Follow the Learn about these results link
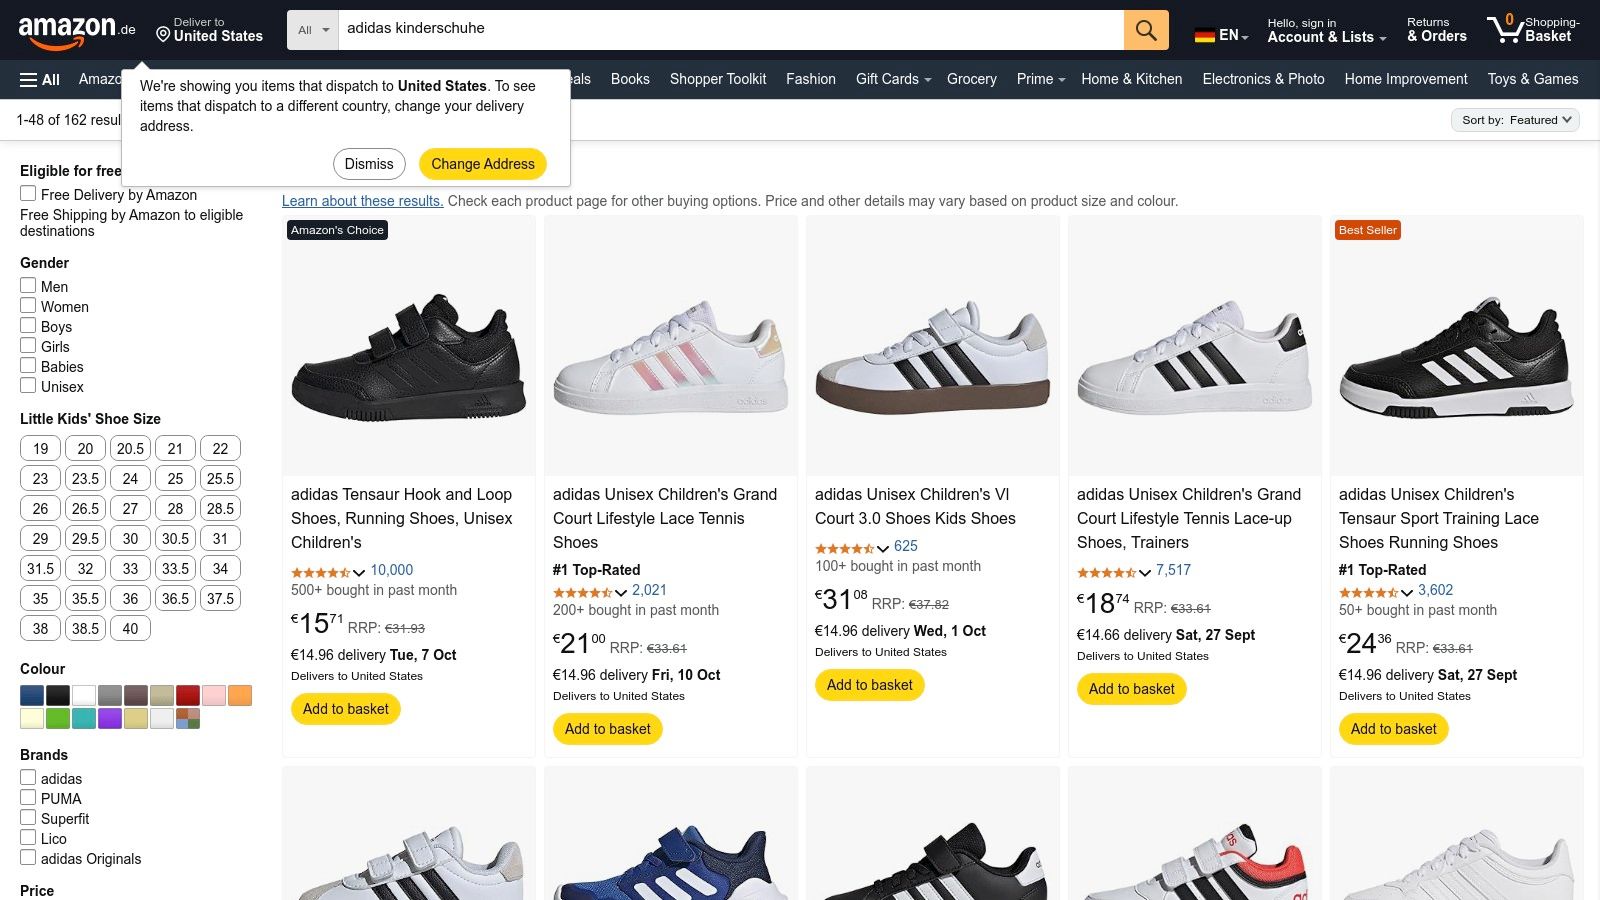The width and height of the screenshot is (1600, 900). click(x=362, y=201)
